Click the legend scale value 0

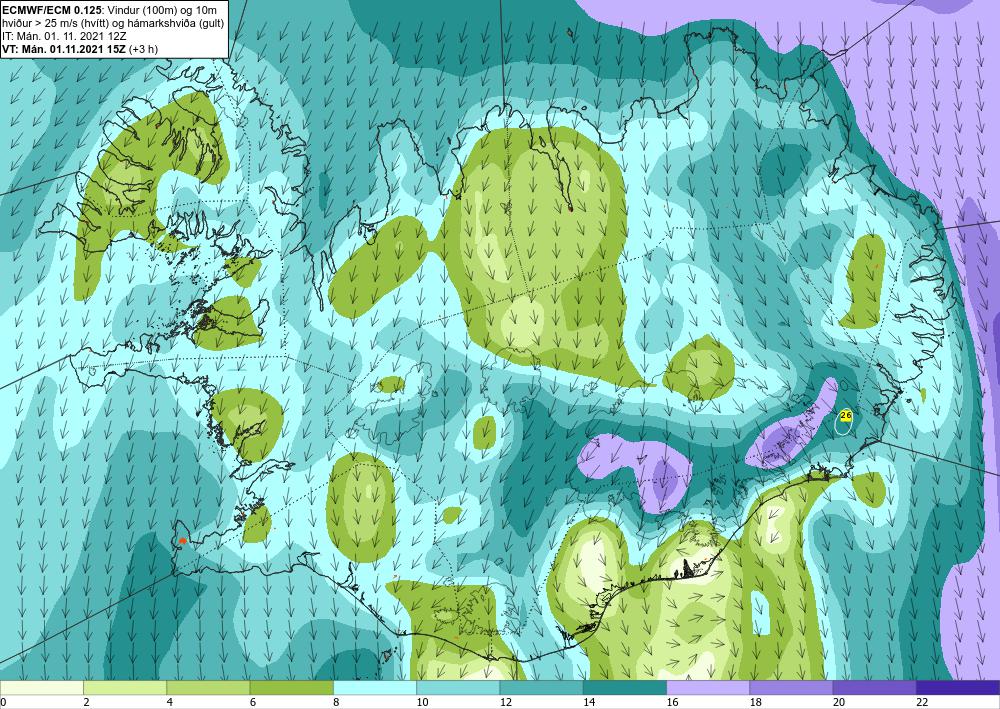(x=3, y=702)
